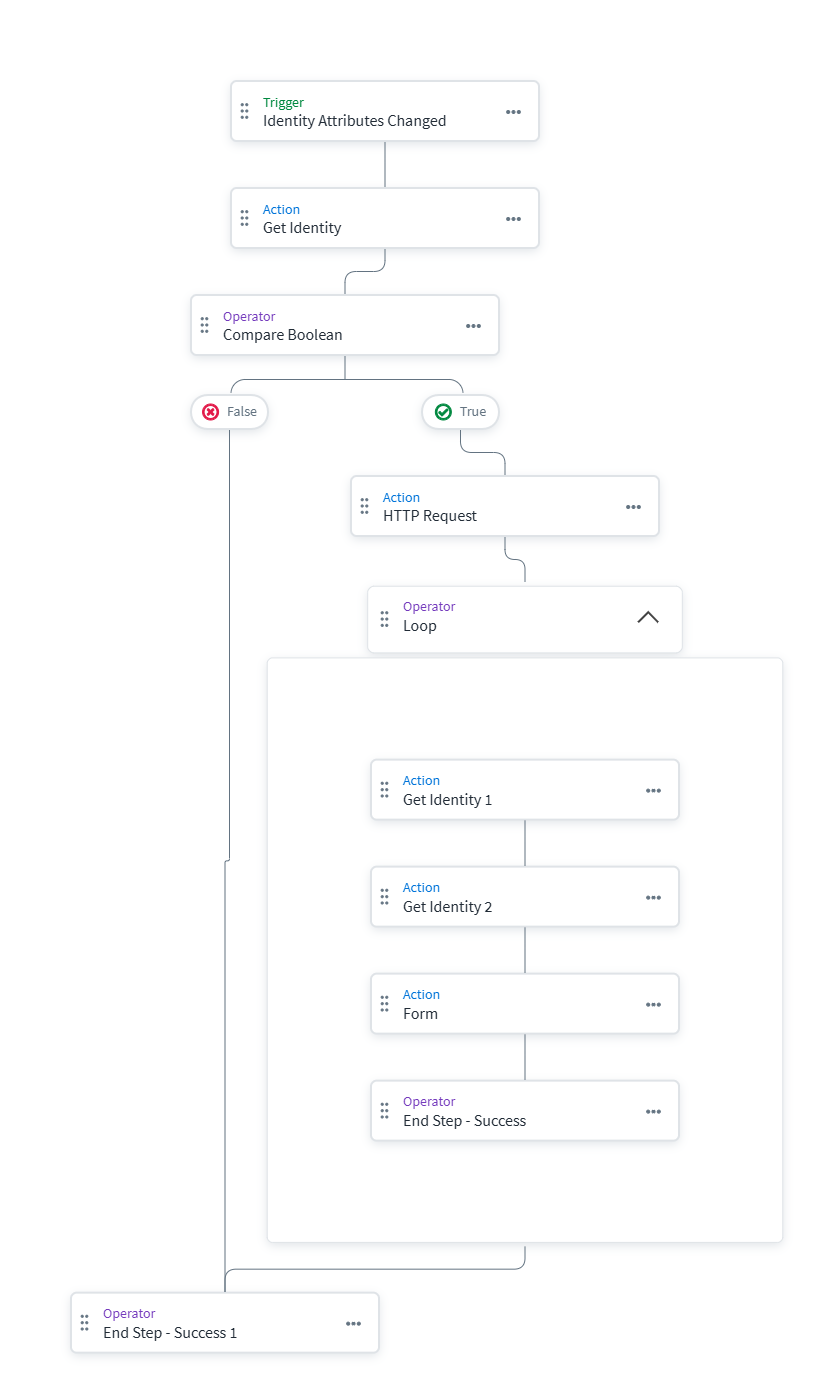This screenshot has height=1374, width=818.
Task: Click the drag handle on Compare Boolean
Action: [204, 325]
